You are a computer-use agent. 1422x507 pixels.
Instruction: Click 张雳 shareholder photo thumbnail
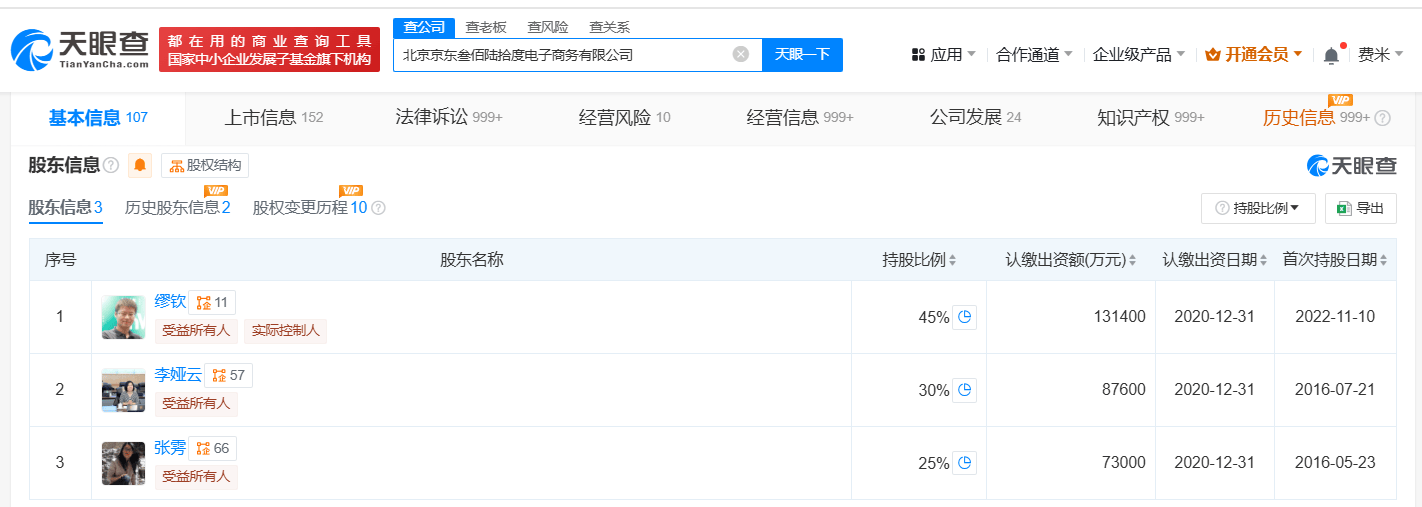click(x=123, y=463)
